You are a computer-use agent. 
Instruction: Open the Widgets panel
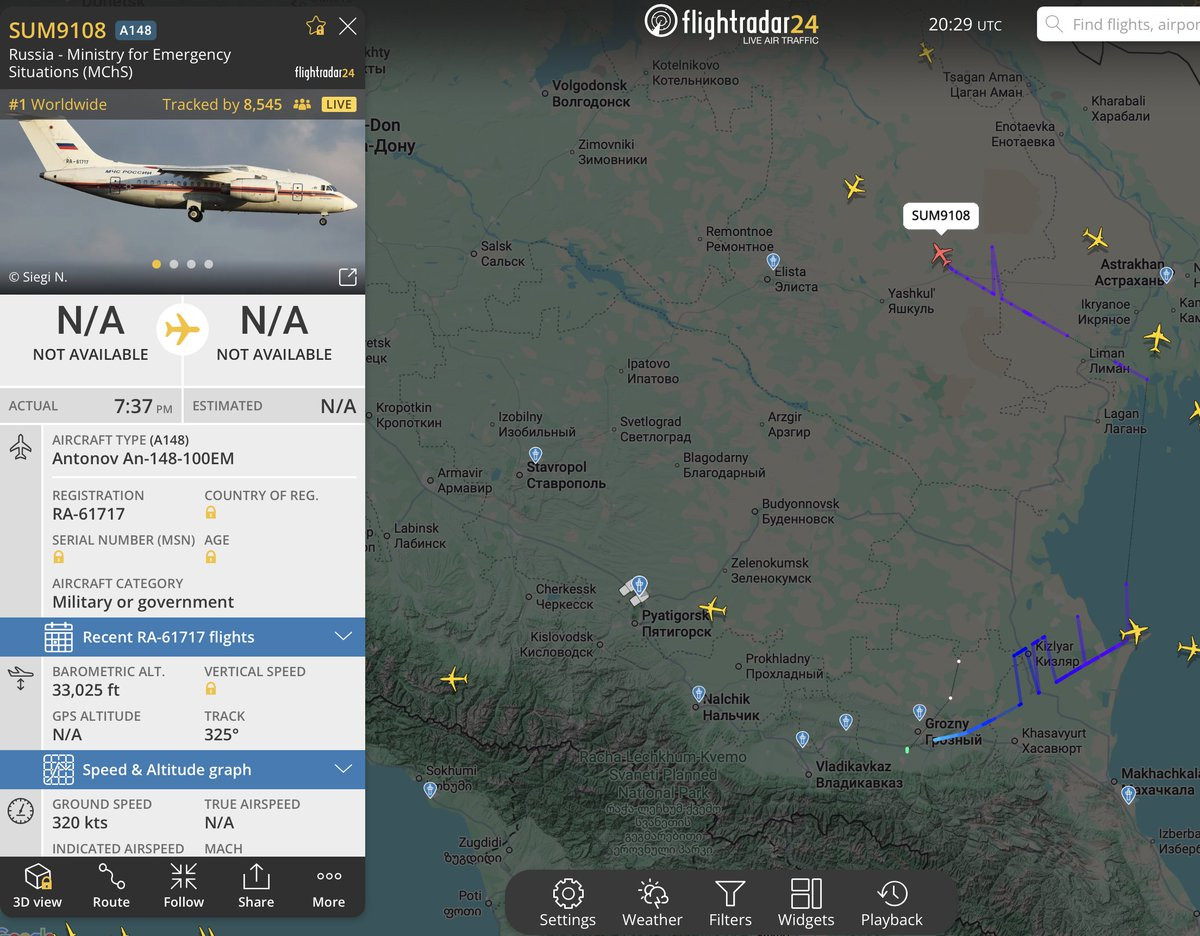click(806, 903)
